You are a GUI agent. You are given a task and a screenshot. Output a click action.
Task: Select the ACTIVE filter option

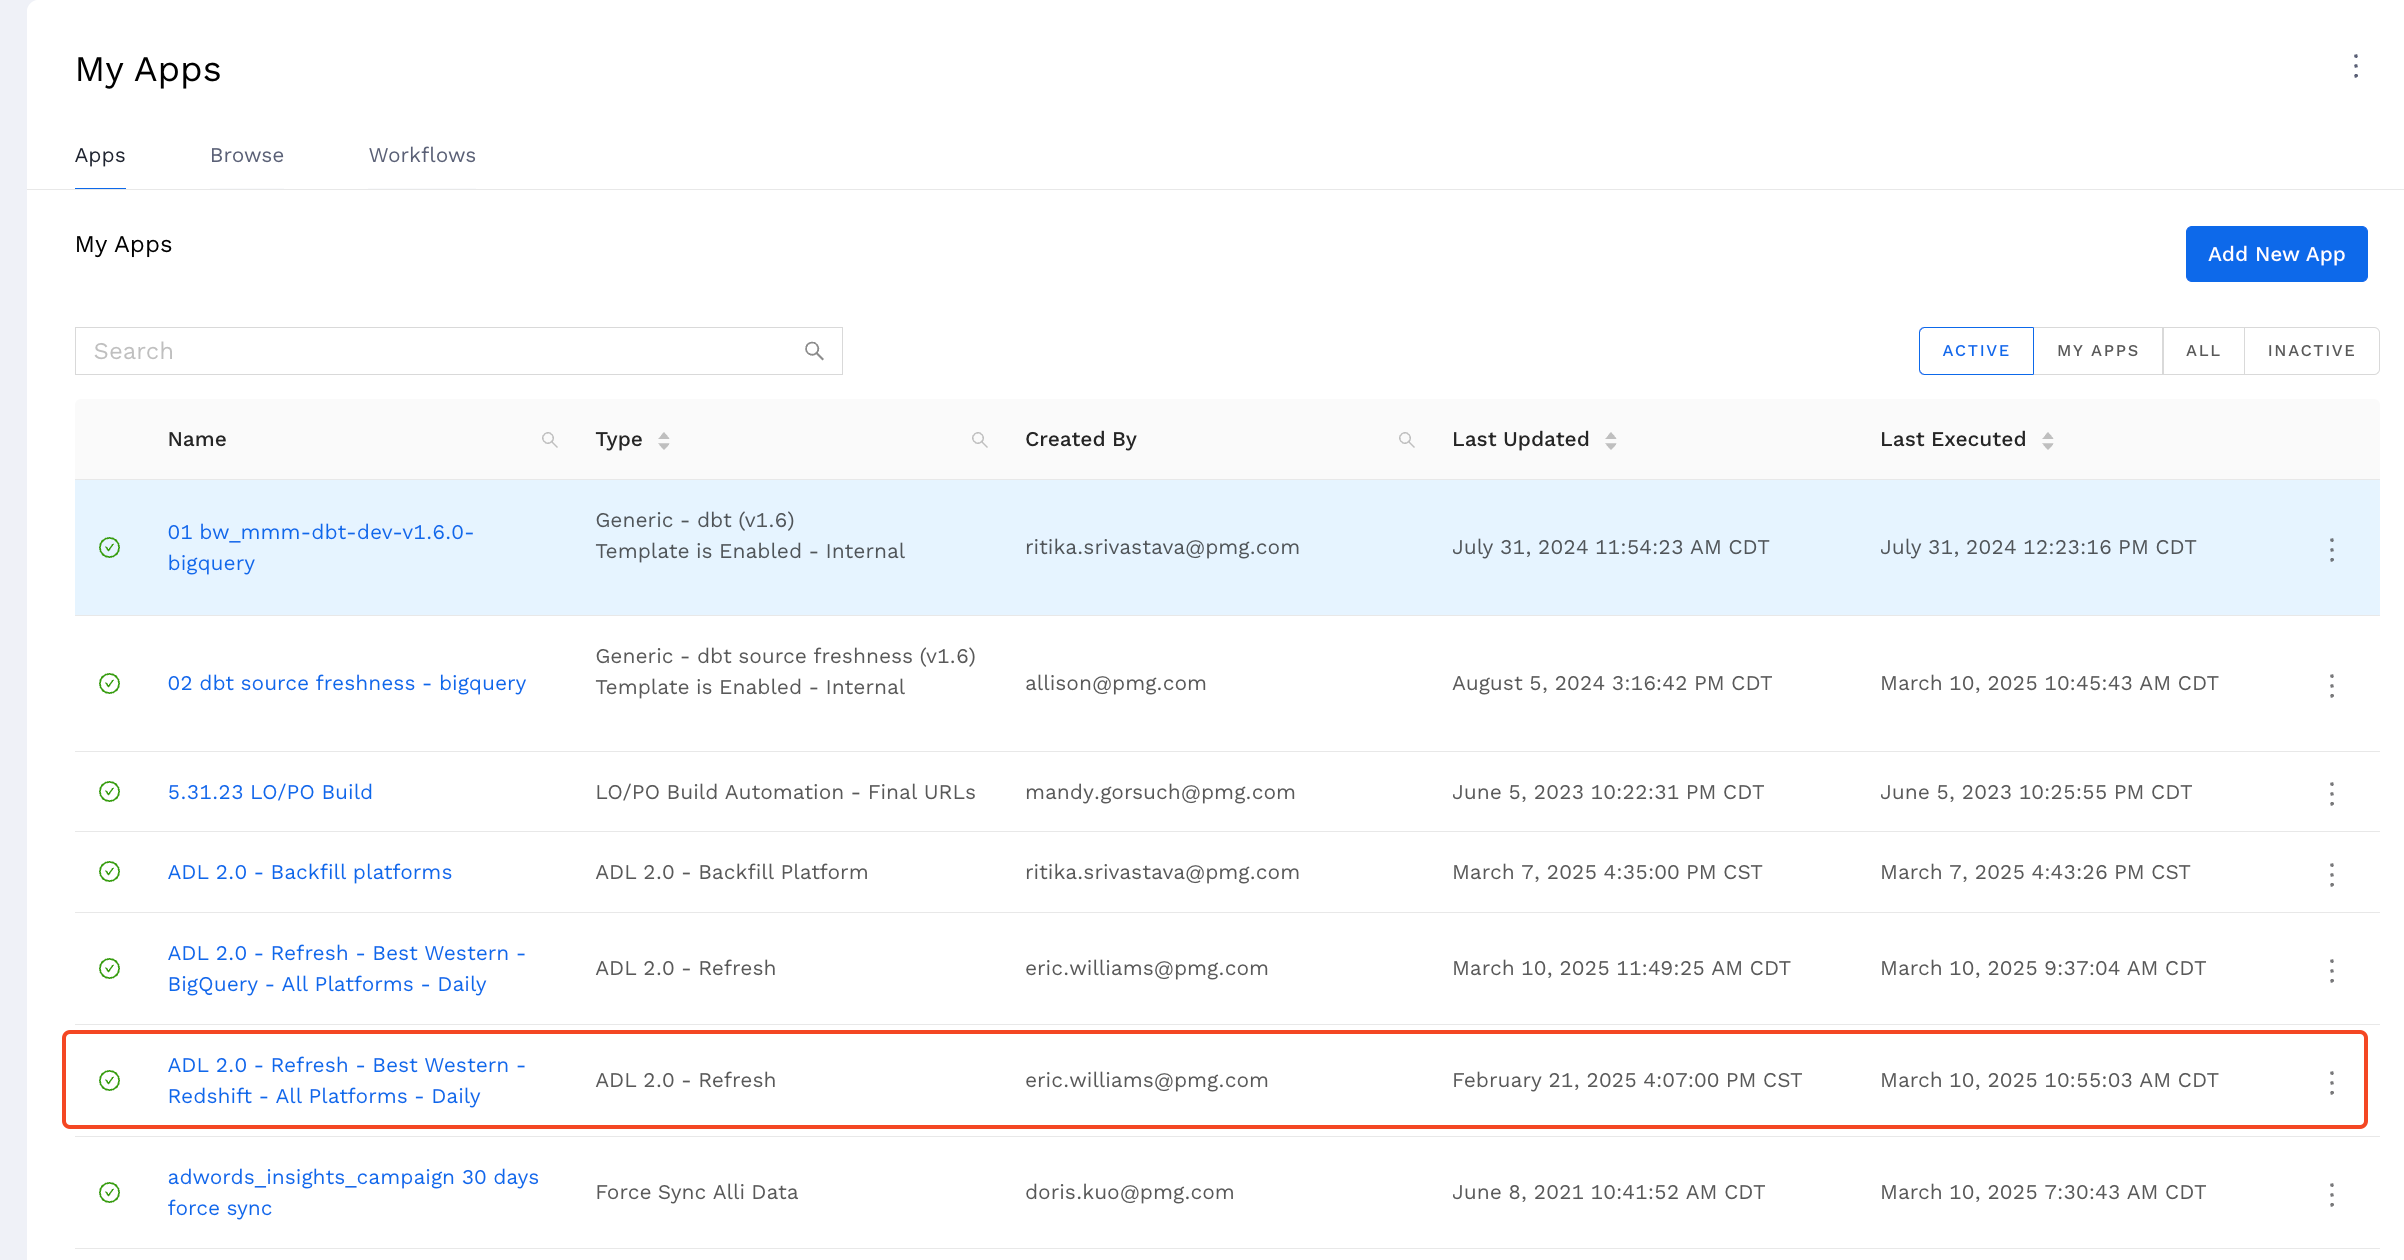(x=1975, y=351)
